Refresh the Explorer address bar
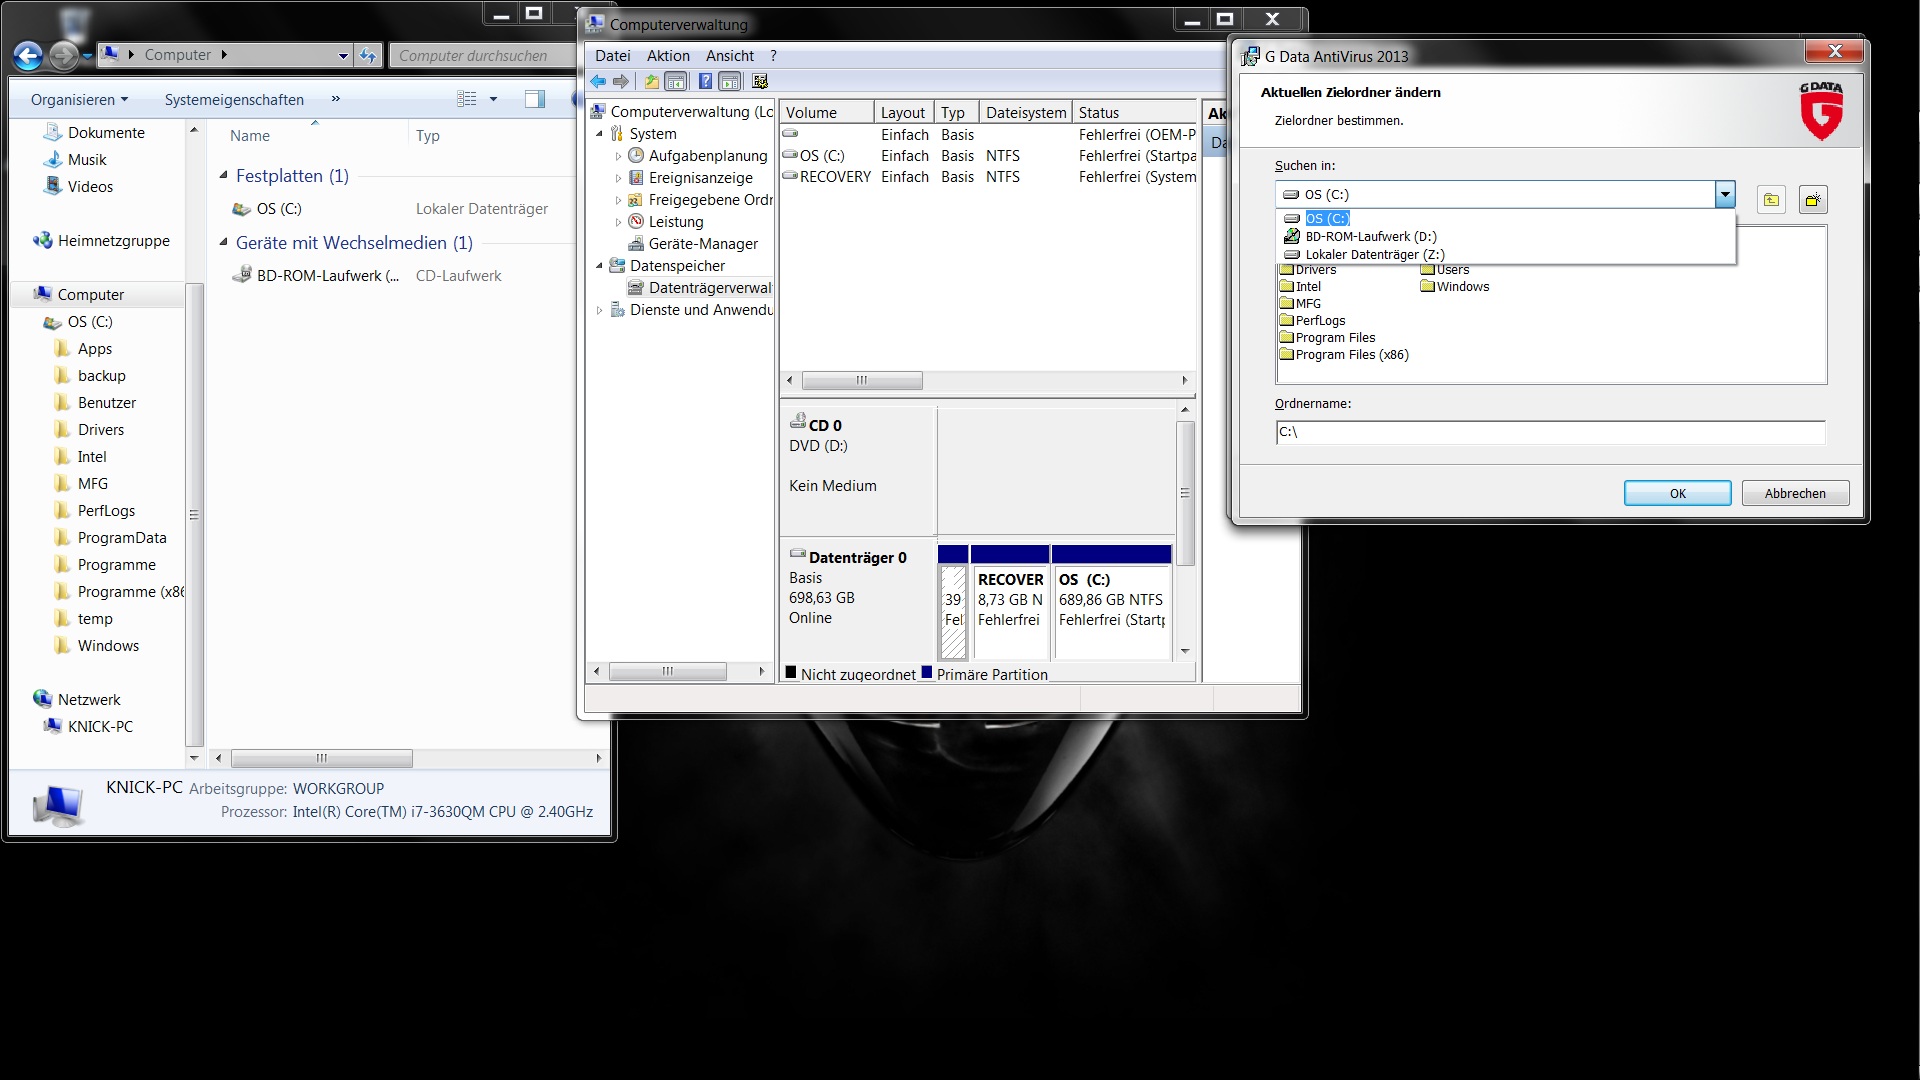The width and height of the screenshot is (1920, 1080). tap(368, 56)
